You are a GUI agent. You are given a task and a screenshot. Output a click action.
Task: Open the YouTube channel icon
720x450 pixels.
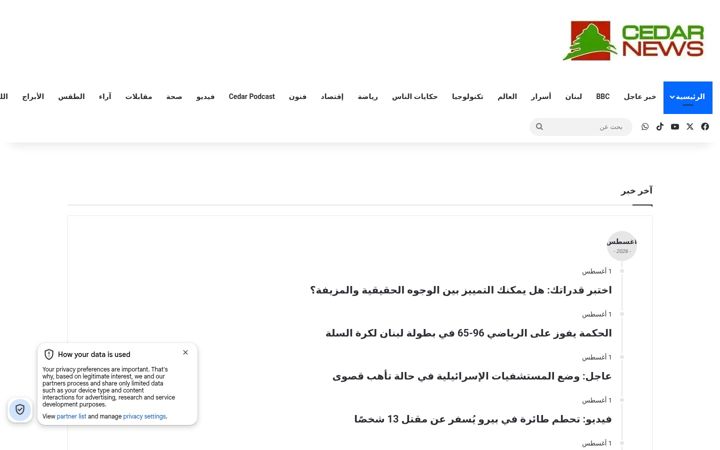pos(675,127)
